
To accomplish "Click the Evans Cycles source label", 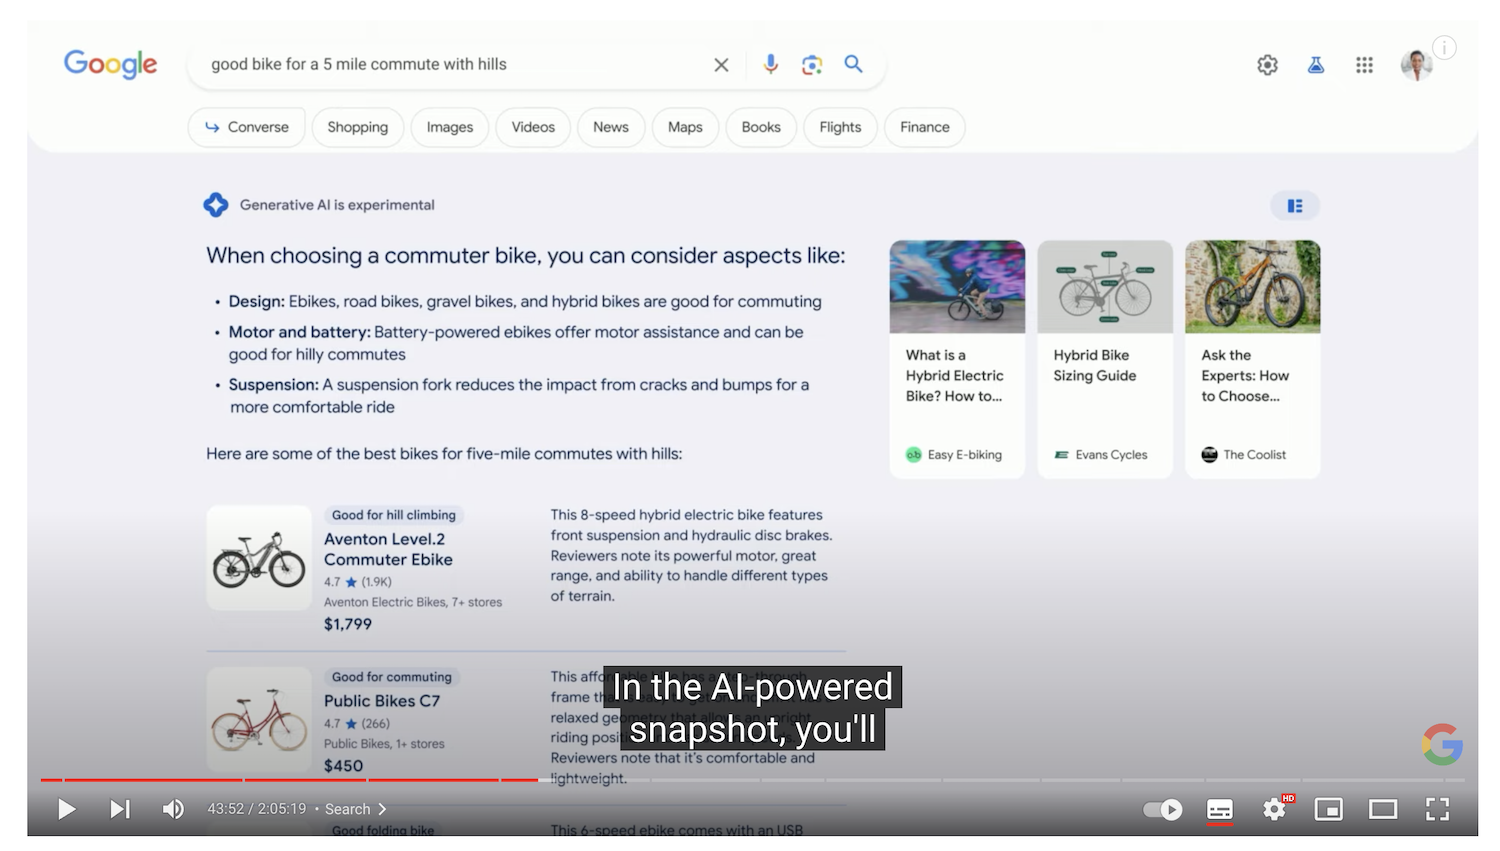I will pos(1100,454).
